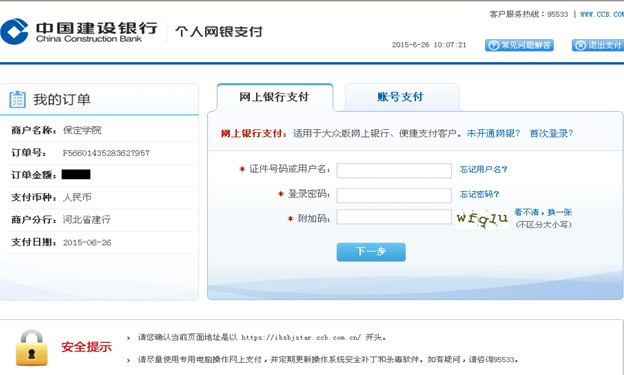Image resolution: width=624 pixels, height=375 pixels.
Task: Open the 常见问题解答 help button
Action: (x=519, y=45)
